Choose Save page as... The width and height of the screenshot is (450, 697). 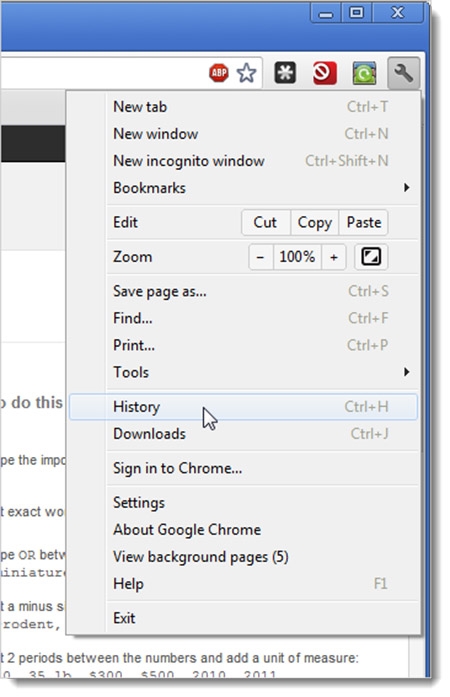[x=244, y=291]
